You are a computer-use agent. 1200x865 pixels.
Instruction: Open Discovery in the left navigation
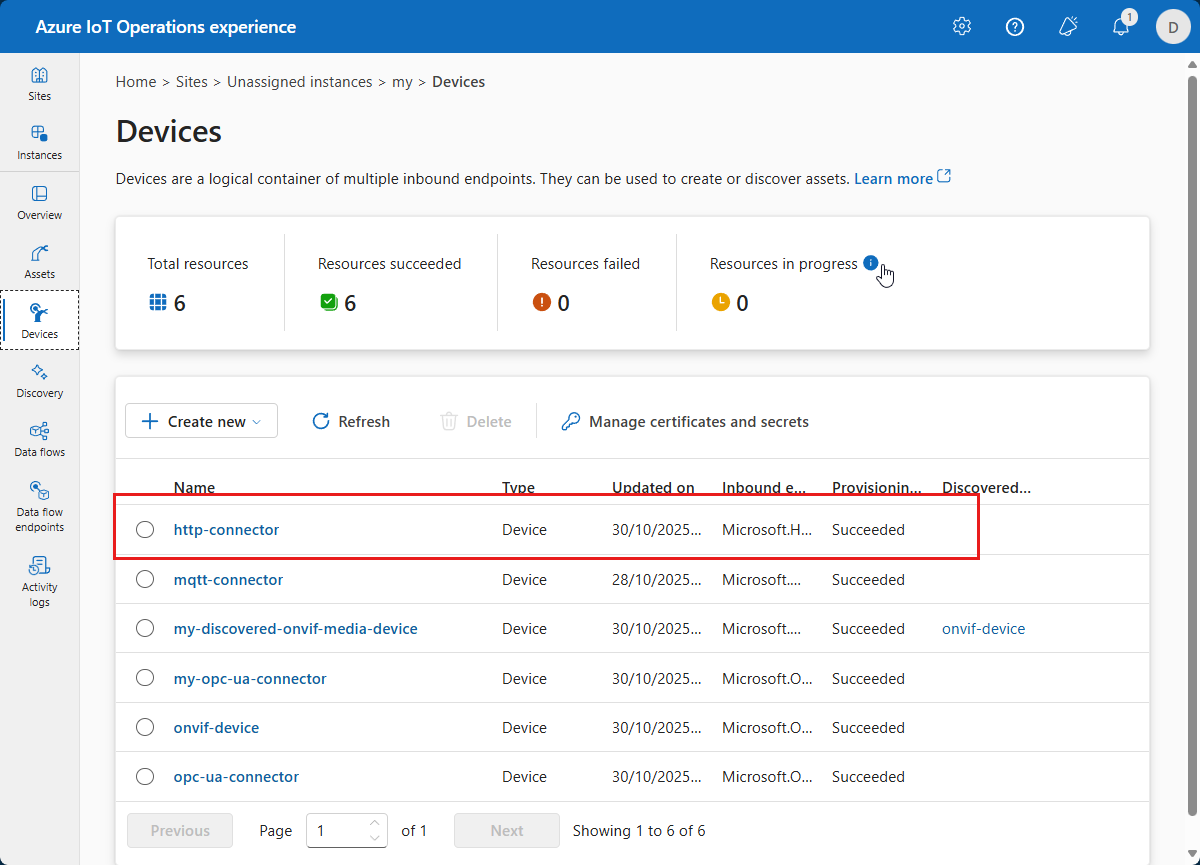39,380
